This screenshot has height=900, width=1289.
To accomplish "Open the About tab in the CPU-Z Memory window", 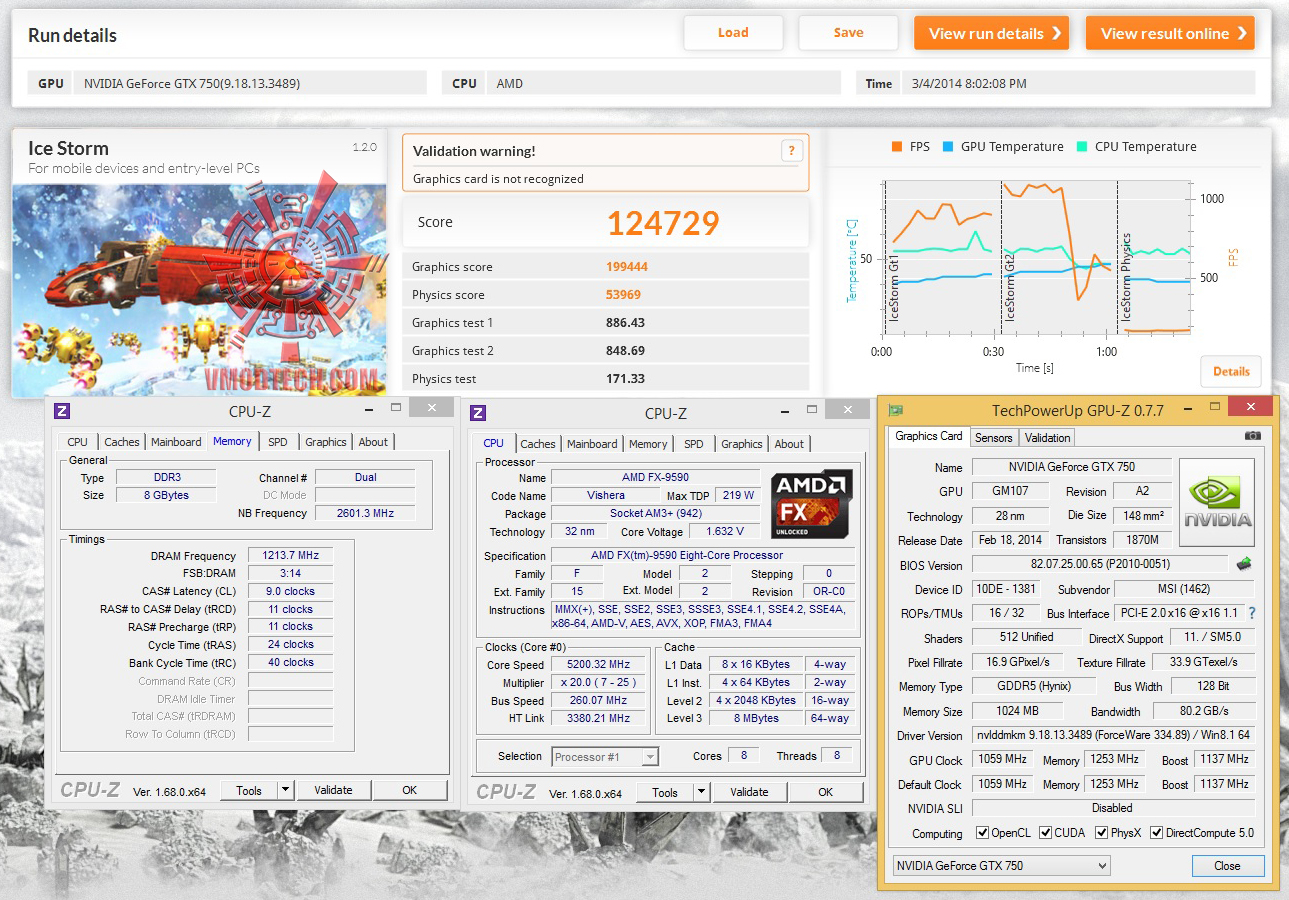I will [x=373, y=442].
